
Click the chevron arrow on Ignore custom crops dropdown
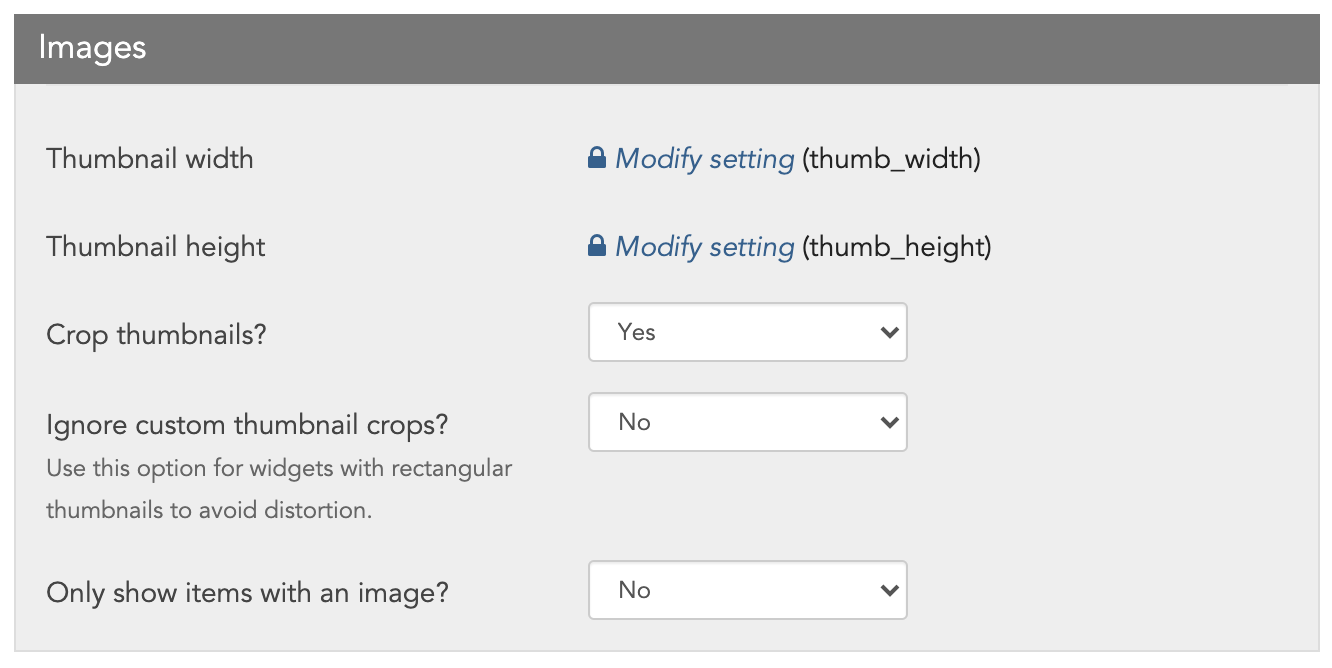pyautogui.click(x=889, y=423)
